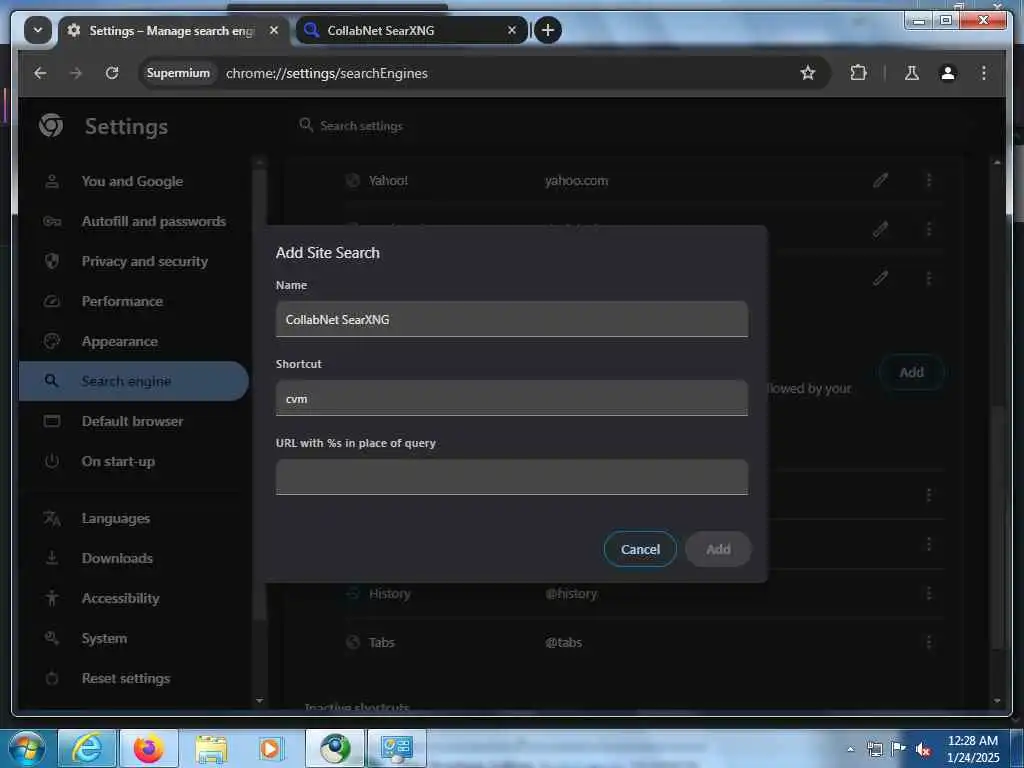Open the profile avatar menu
1024x768 pixels.
[948, 73]
